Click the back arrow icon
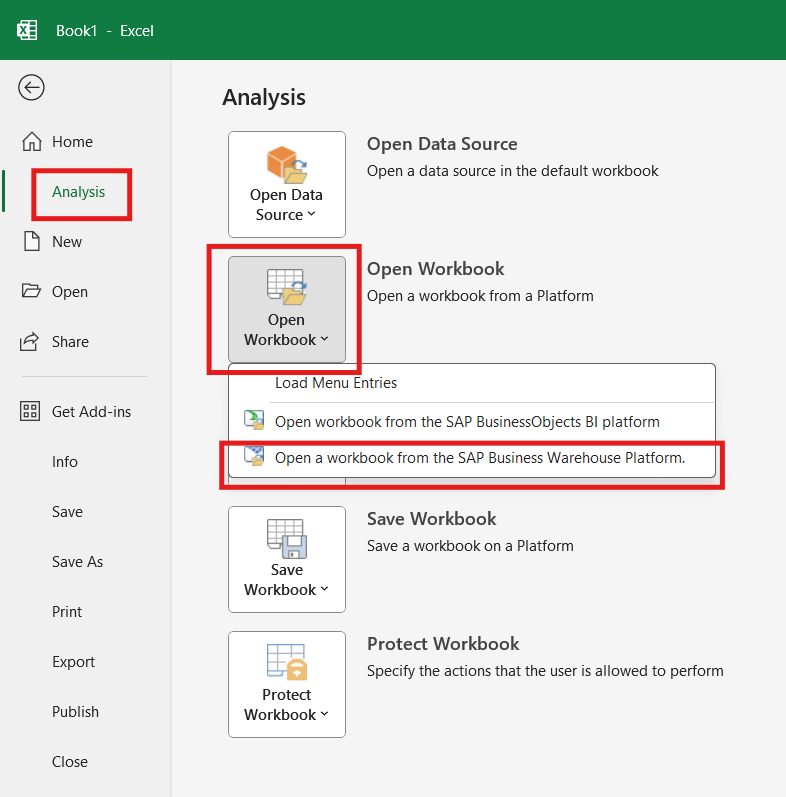 coord(31,88)
